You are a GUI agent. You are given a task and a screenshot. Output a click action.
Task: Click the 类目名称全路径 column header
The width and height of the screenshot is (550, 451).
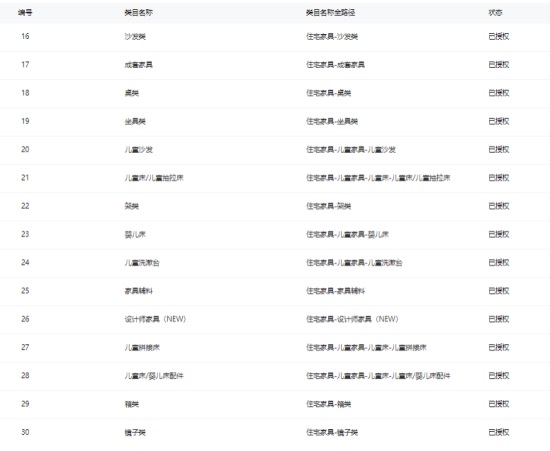330,13
